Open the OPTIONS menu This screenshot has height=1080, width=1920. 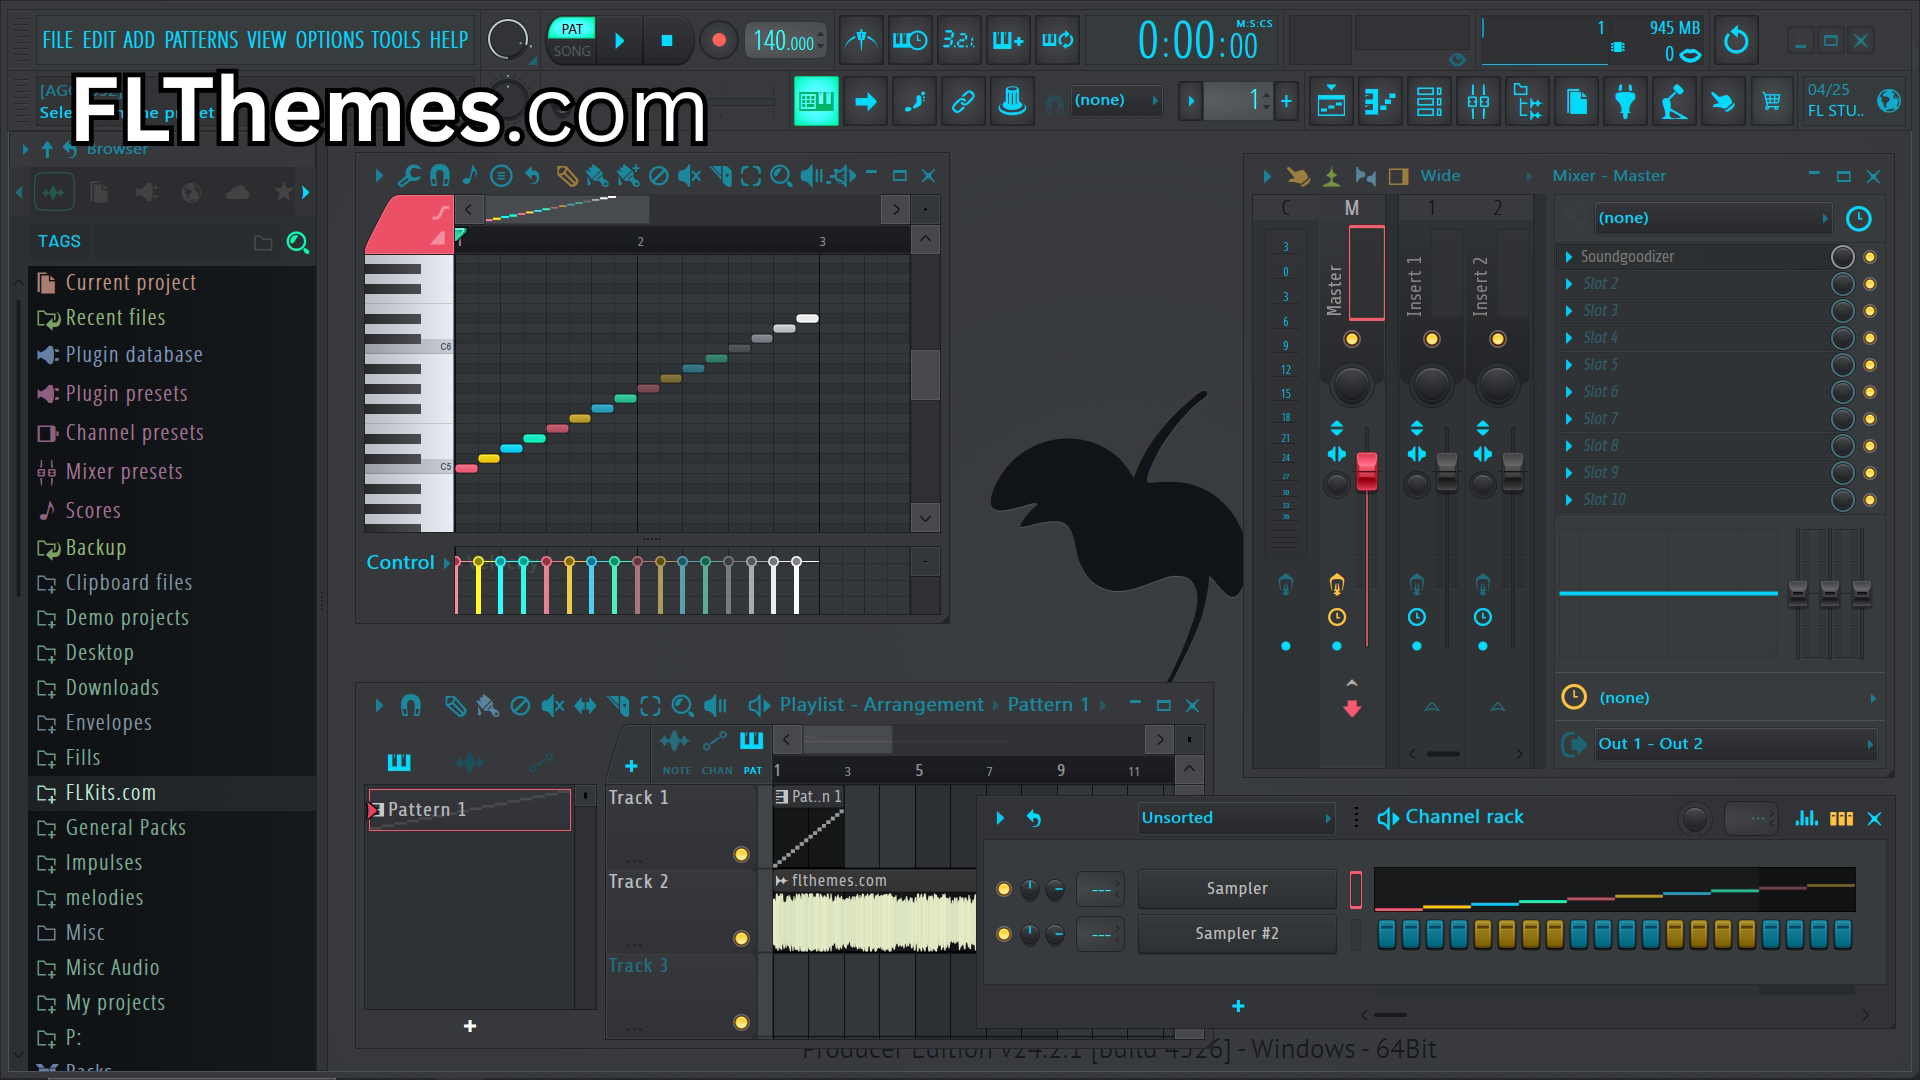[x=329, y=40]
